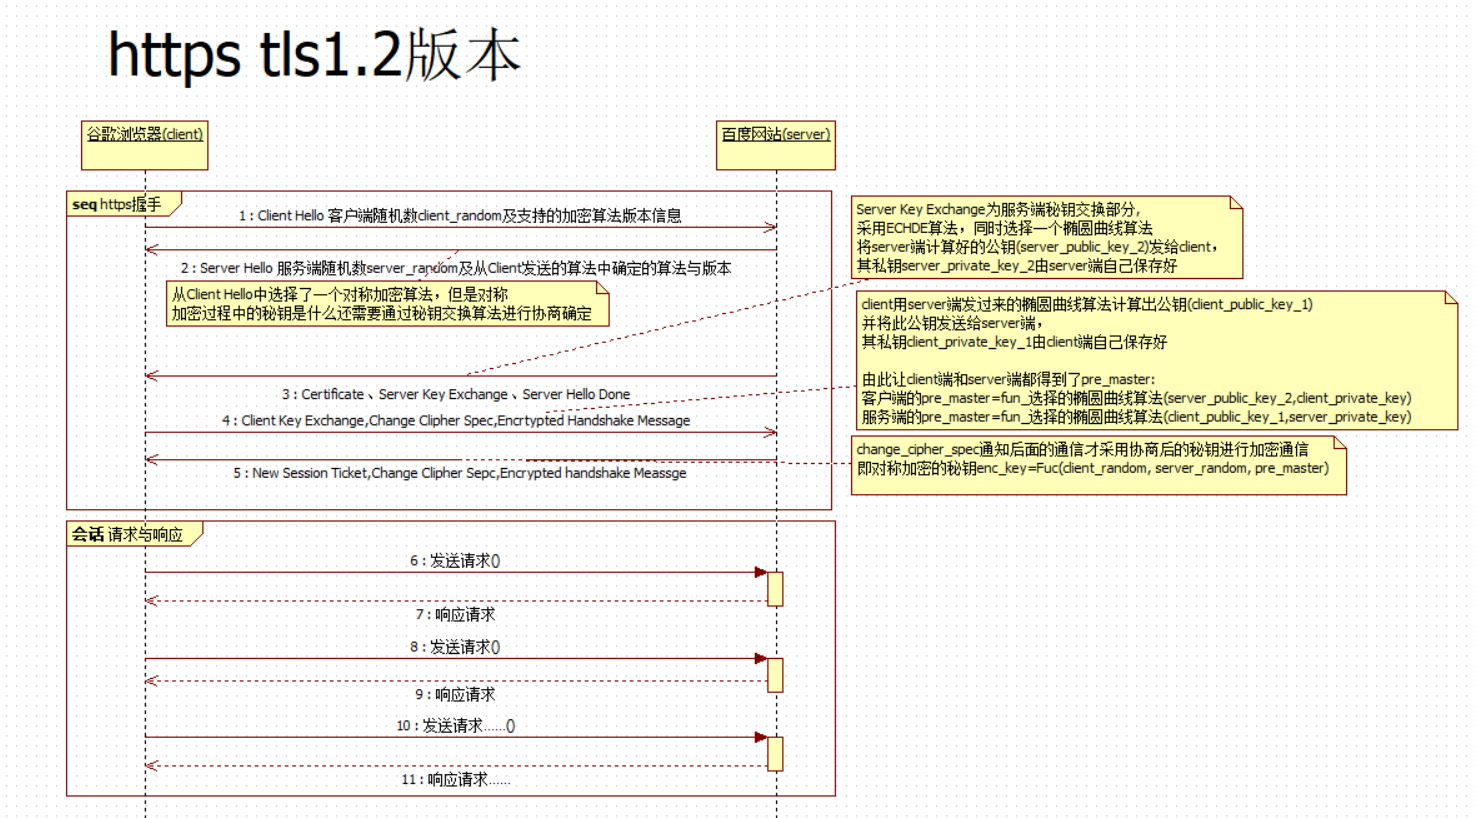This screenshot has height=818, width=1476.
Task: Select the change_cipher_spec note box
Action: [1098, 463]
